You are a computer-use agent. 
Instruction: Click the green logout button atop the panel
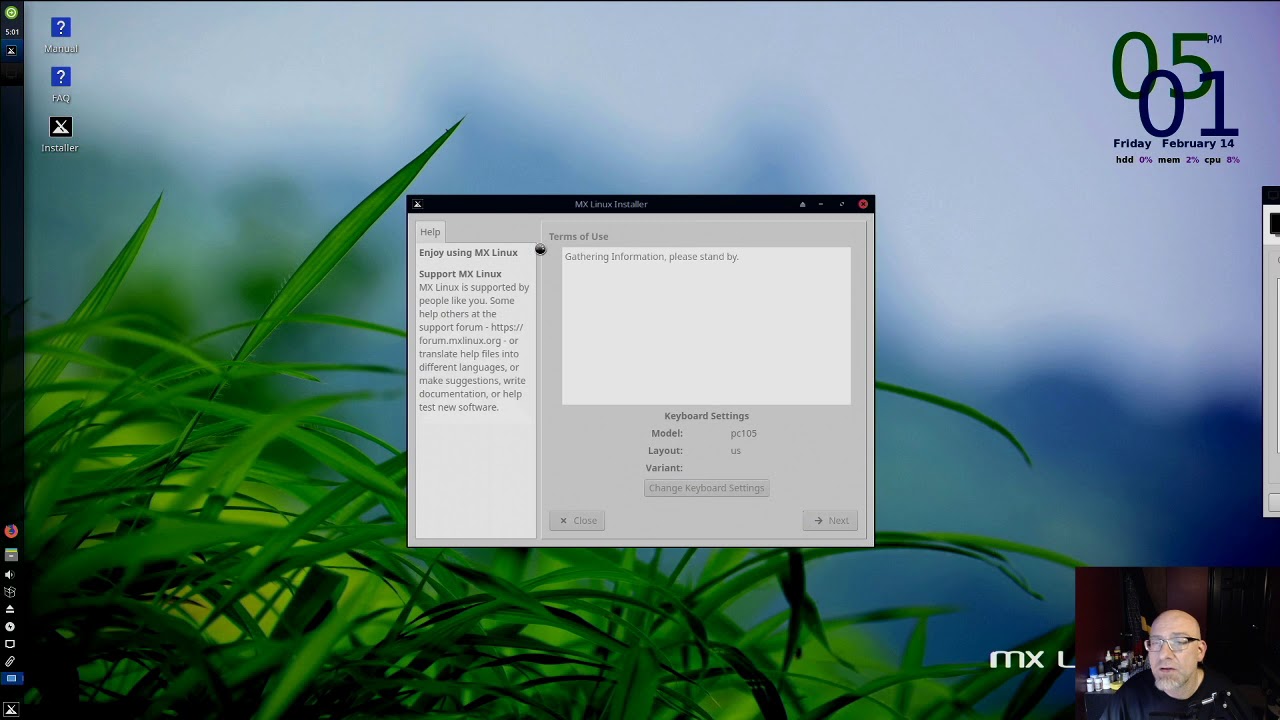11,13
